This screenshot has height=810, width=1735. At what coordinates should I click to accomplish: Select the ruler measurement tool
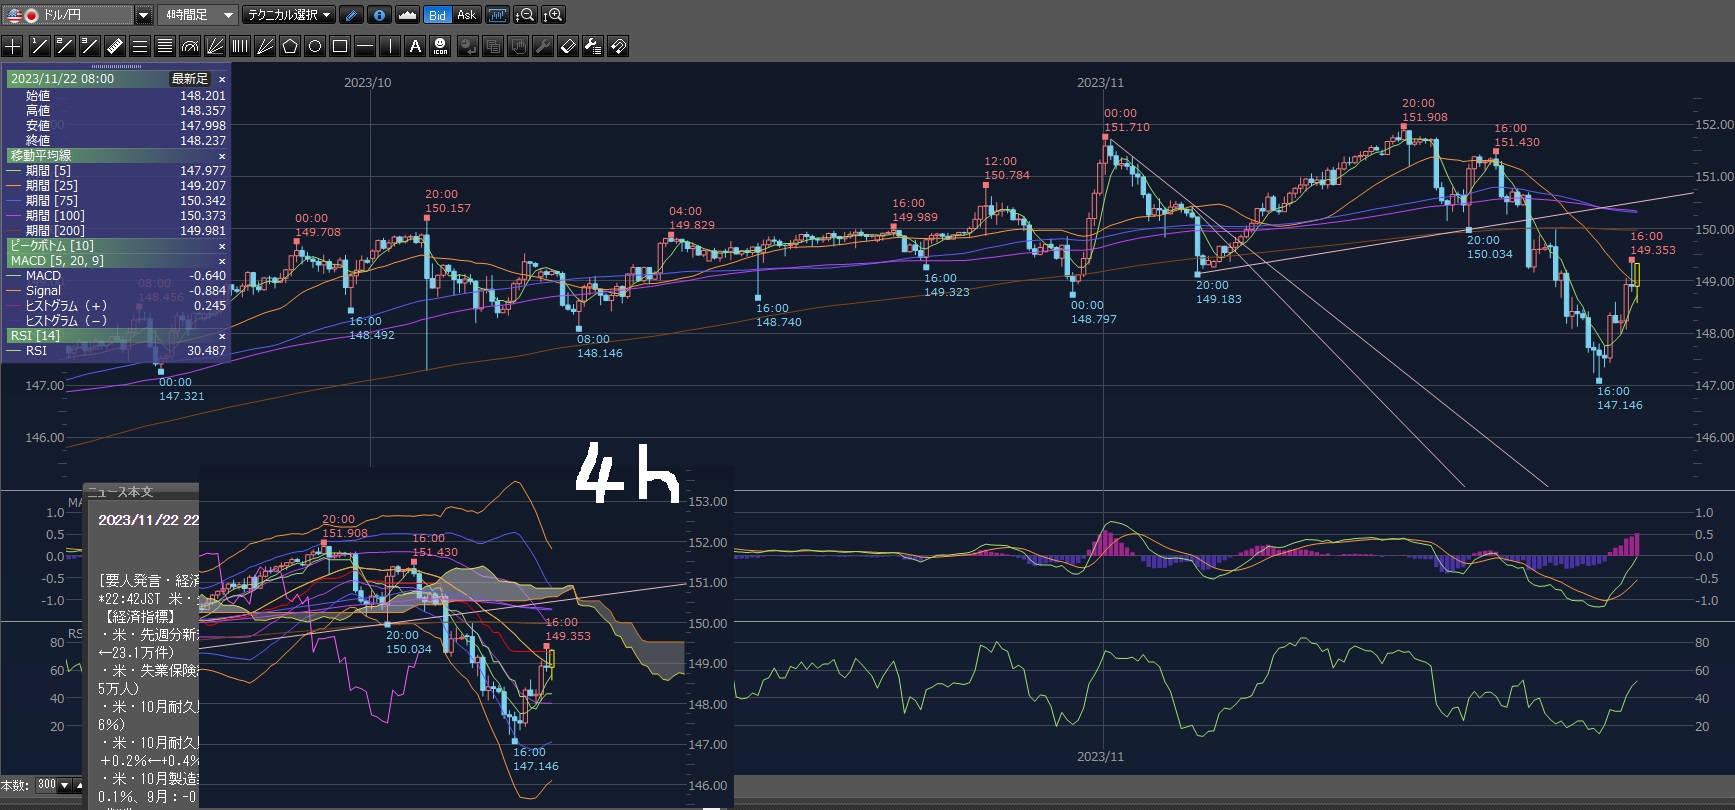tap(114, 46)
